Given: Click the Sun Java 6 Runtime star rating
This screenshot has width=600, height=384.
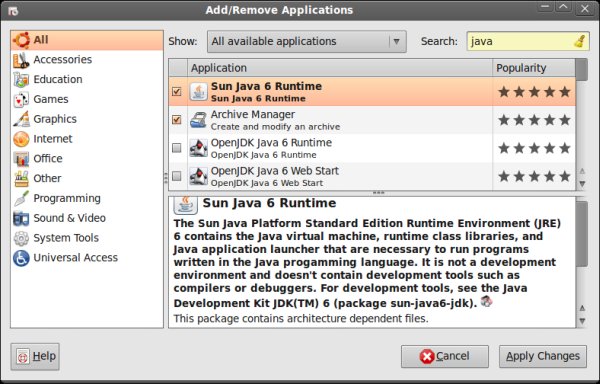Looking at the screenshot, I should pyautogui.click(x=534, y=92).
